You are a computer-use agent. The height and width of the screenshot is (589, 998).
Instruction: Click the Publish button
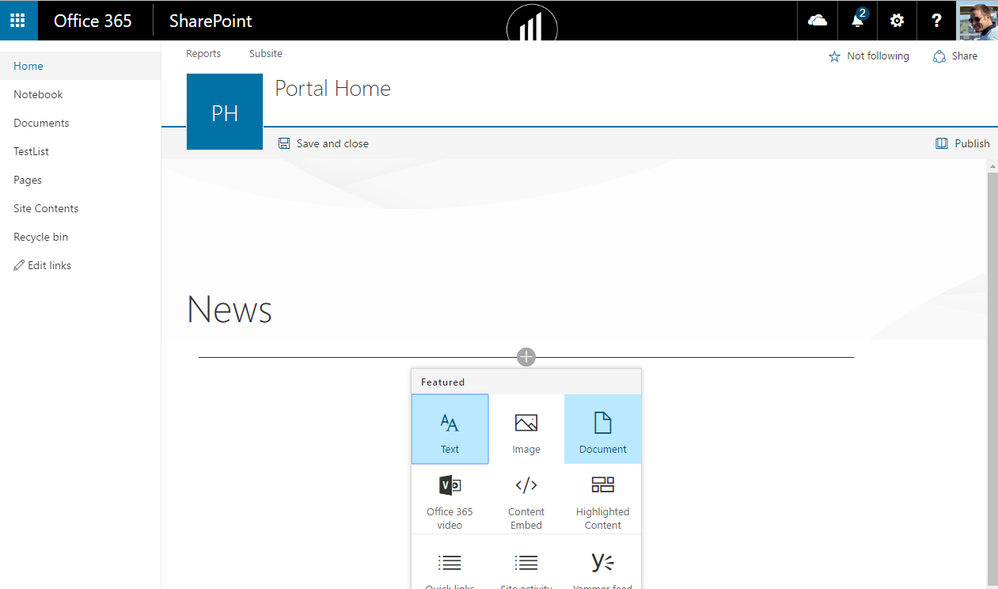tap(962, 143)
